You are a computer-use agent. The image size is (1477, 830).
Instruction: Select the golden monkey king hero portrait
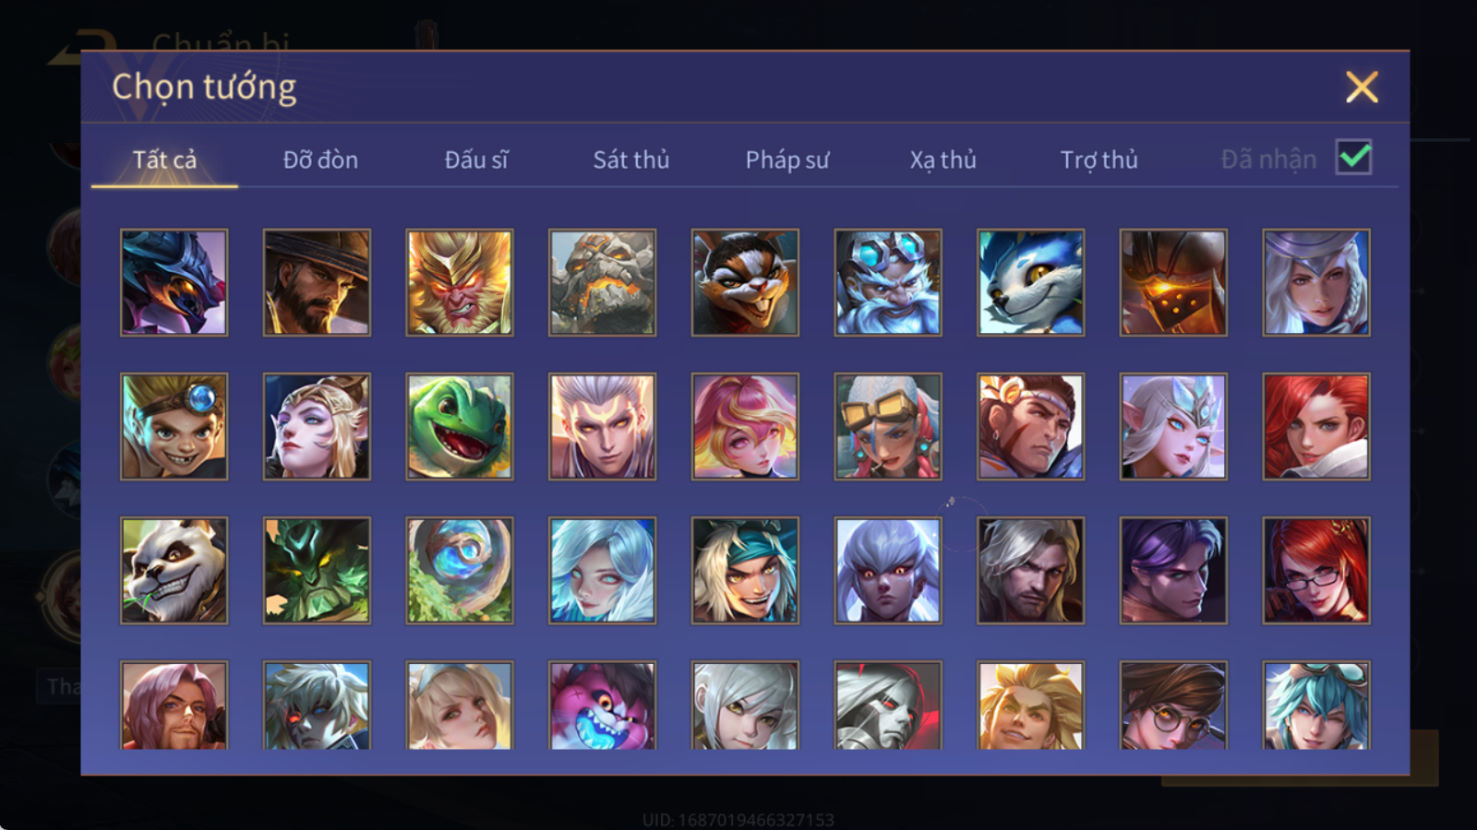pyautogui.click(x=459, y=282)
